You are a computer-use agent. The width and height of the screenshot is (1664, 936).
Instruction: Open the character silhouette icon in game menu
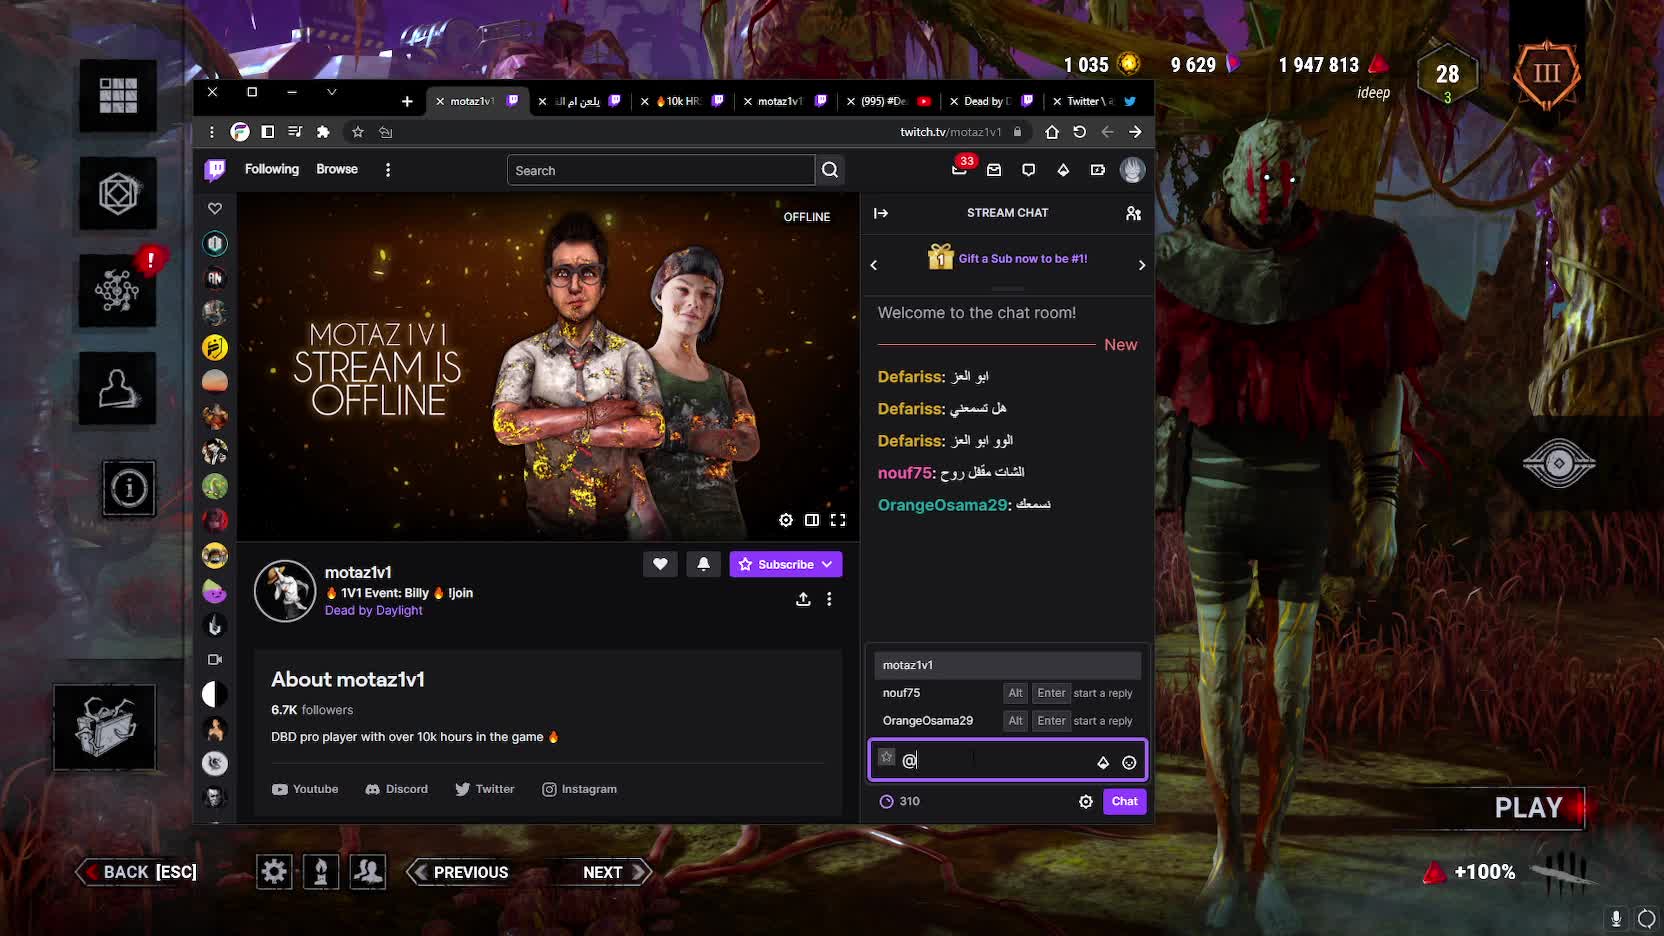[118, 388]
